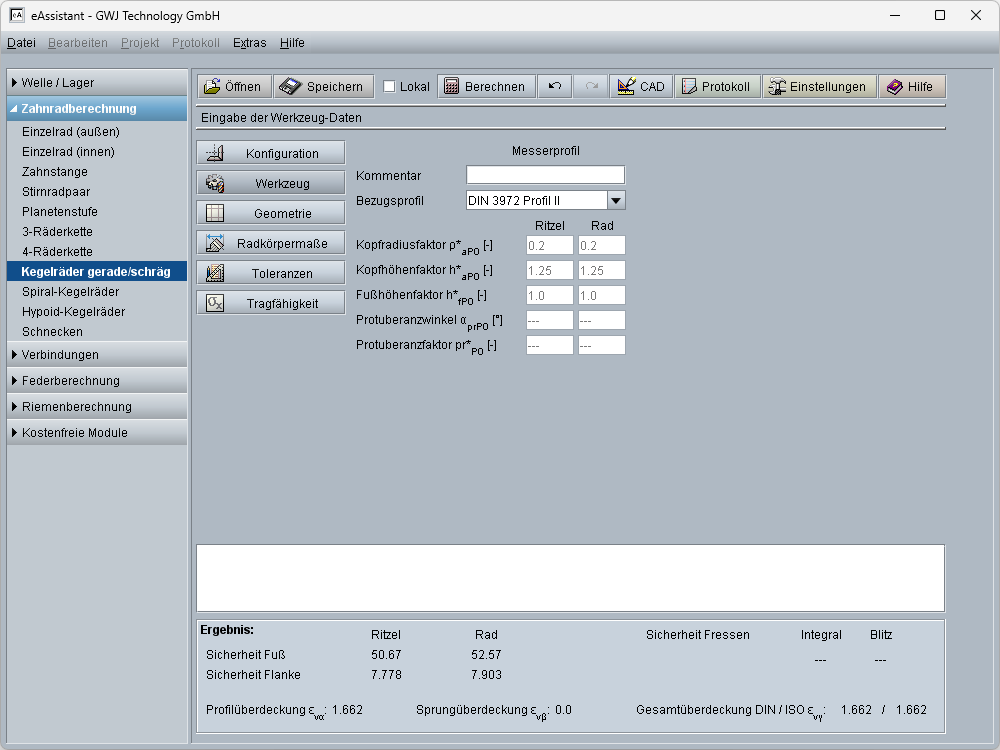Expand the Verbindungen section
Viewport: 1000px width, 750px height.
click(x=96, y=355)
